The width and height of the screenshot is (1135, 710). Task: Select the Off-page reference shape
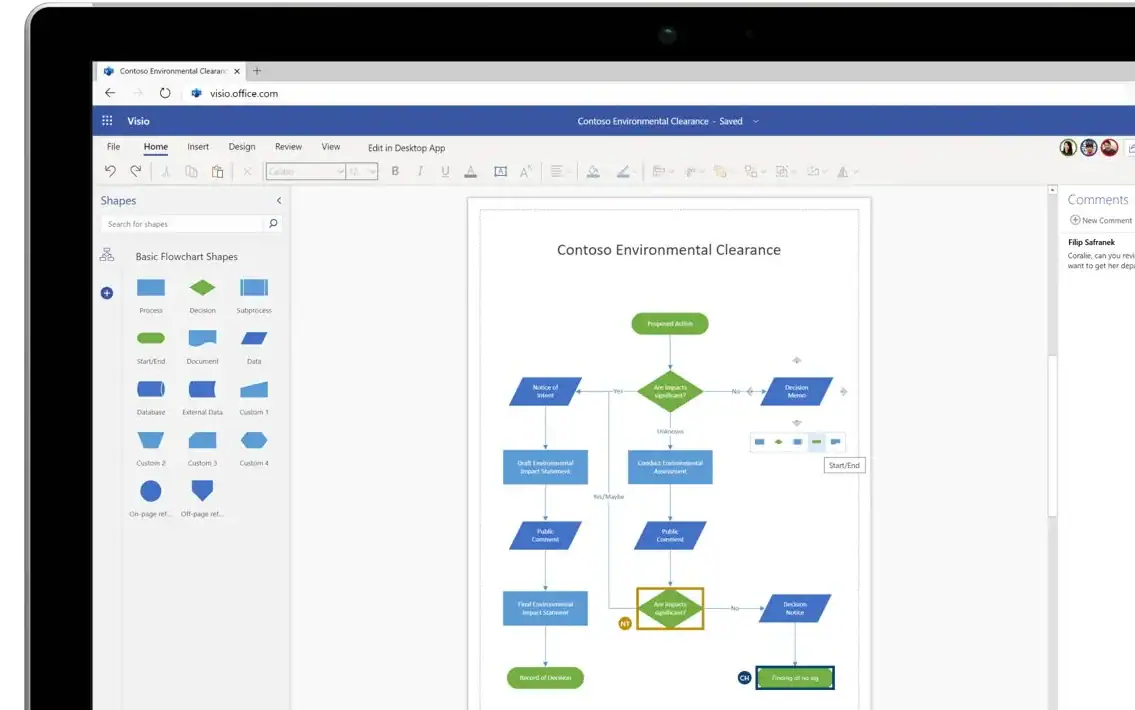click(202, 490)
